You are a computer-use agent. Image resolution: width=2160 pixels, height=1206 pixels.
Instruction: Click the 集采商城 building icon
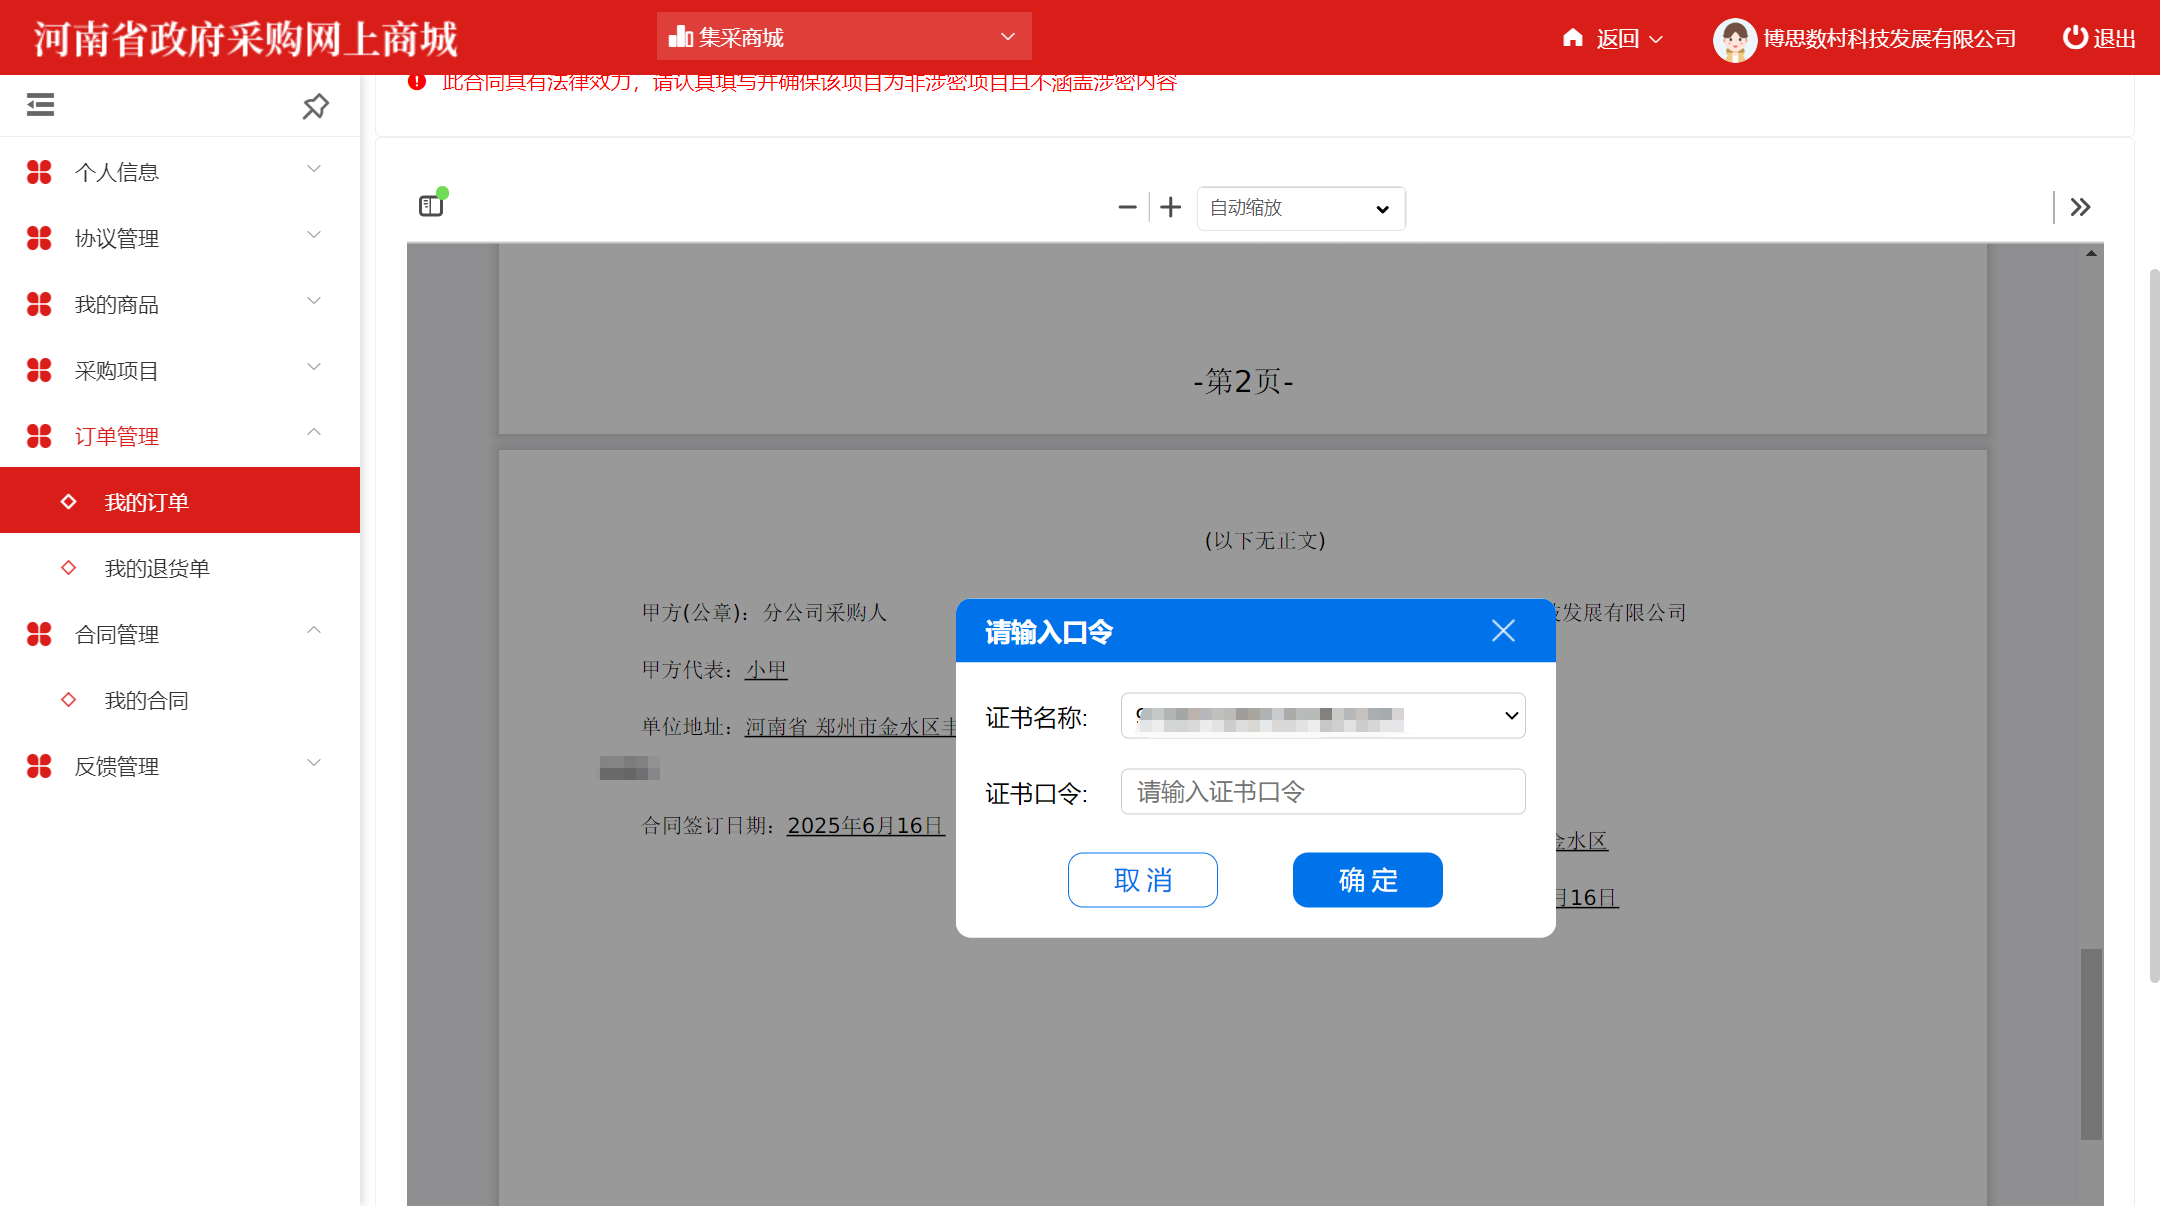[681, 37]
